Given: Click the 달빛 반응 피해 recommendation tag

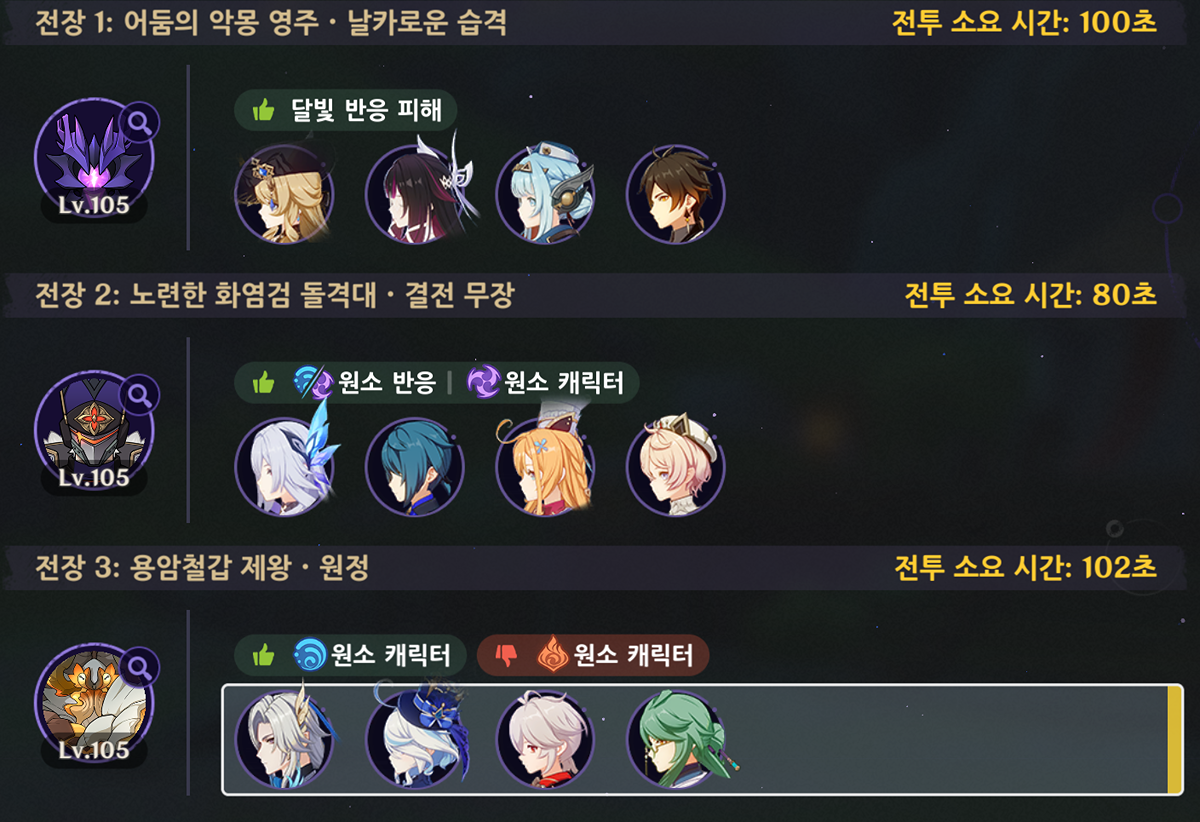Looking at the screenshot, I should (345, 110).
